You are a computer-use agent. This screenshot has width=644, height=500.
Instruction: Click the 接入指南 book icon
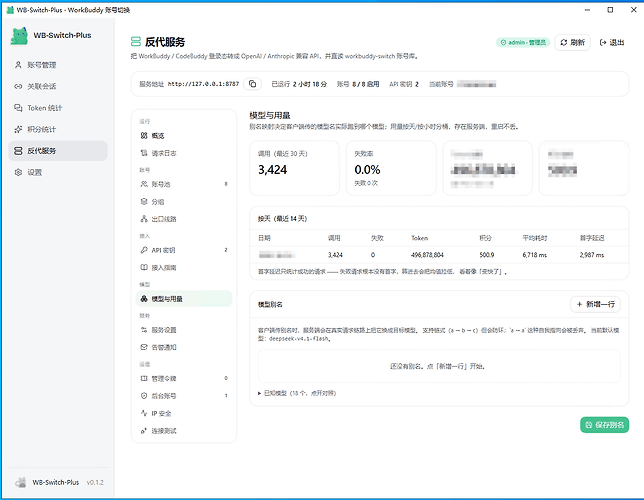(x=144, y=267)
